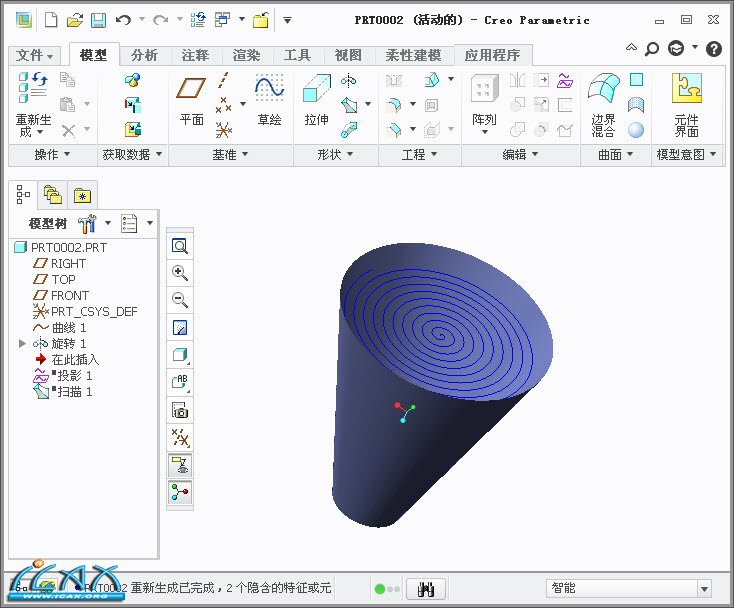Click the refit view icon

[180, 246]
